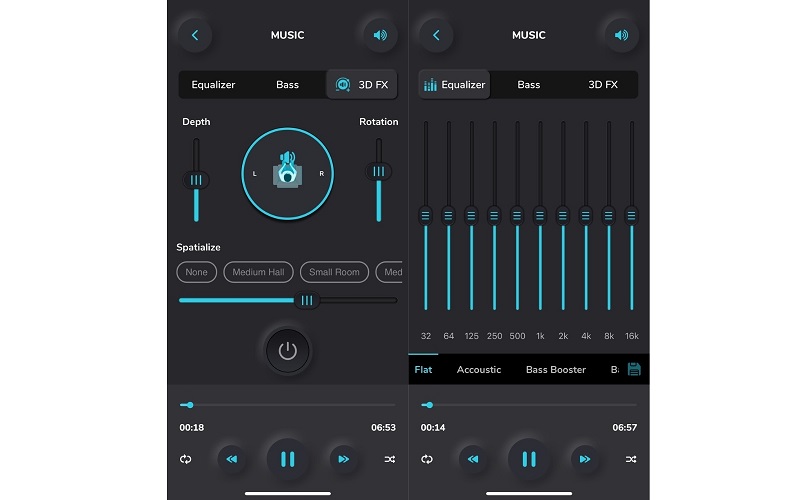Tap the 3D listener position dial

287,173
